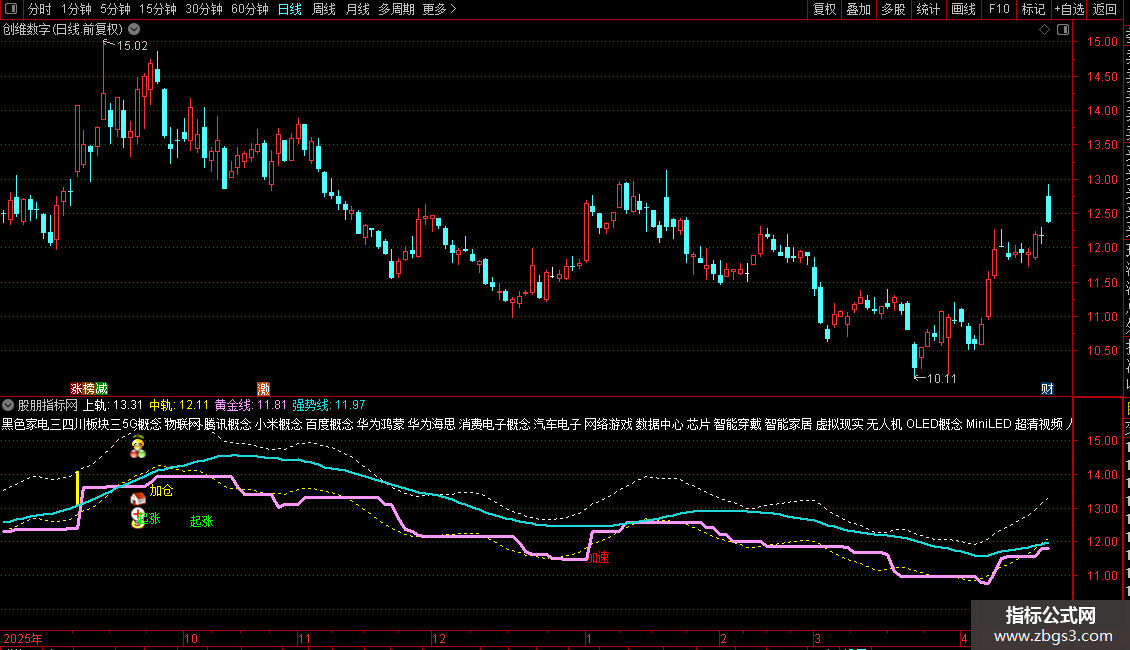Open the 股朋指标网 indicator dropdown arrow

click(8, 405)
